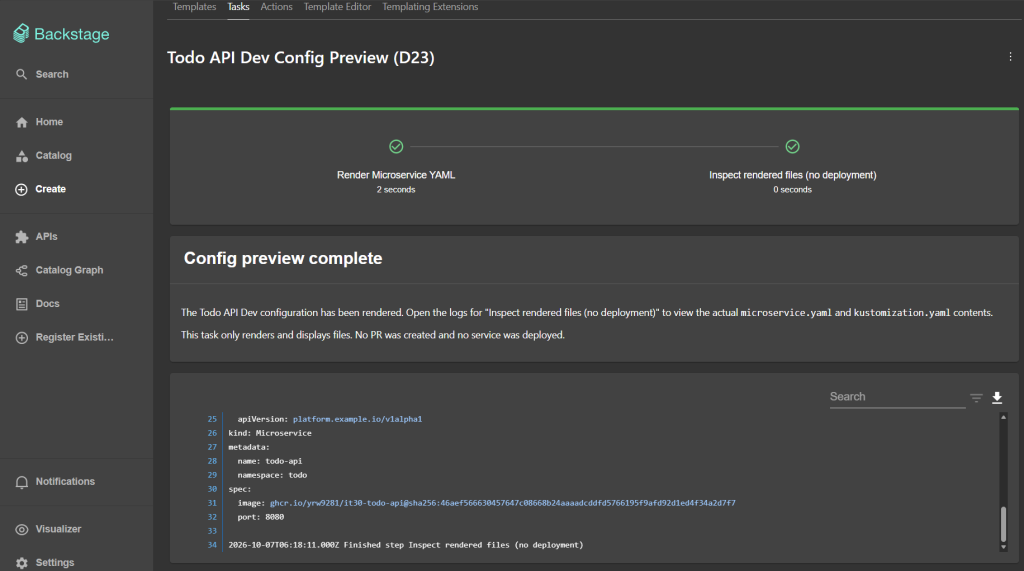
Task: Open the Catalog page
Action: click(x=44, y=155)
